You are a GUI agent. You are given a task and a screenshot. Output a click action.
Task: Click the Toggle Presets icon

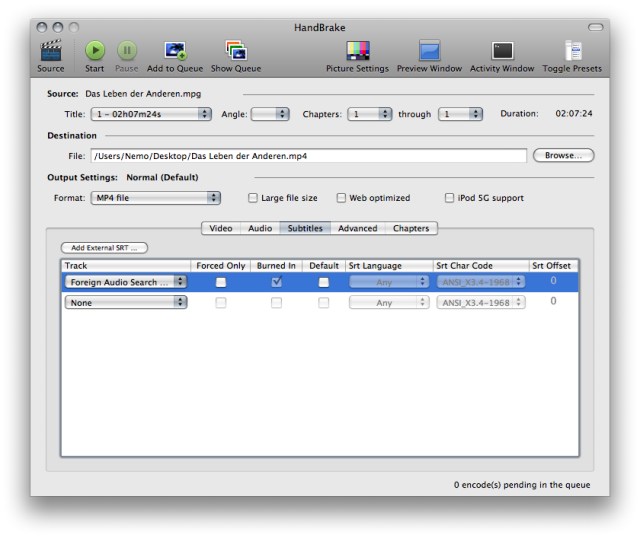[573, 51]
